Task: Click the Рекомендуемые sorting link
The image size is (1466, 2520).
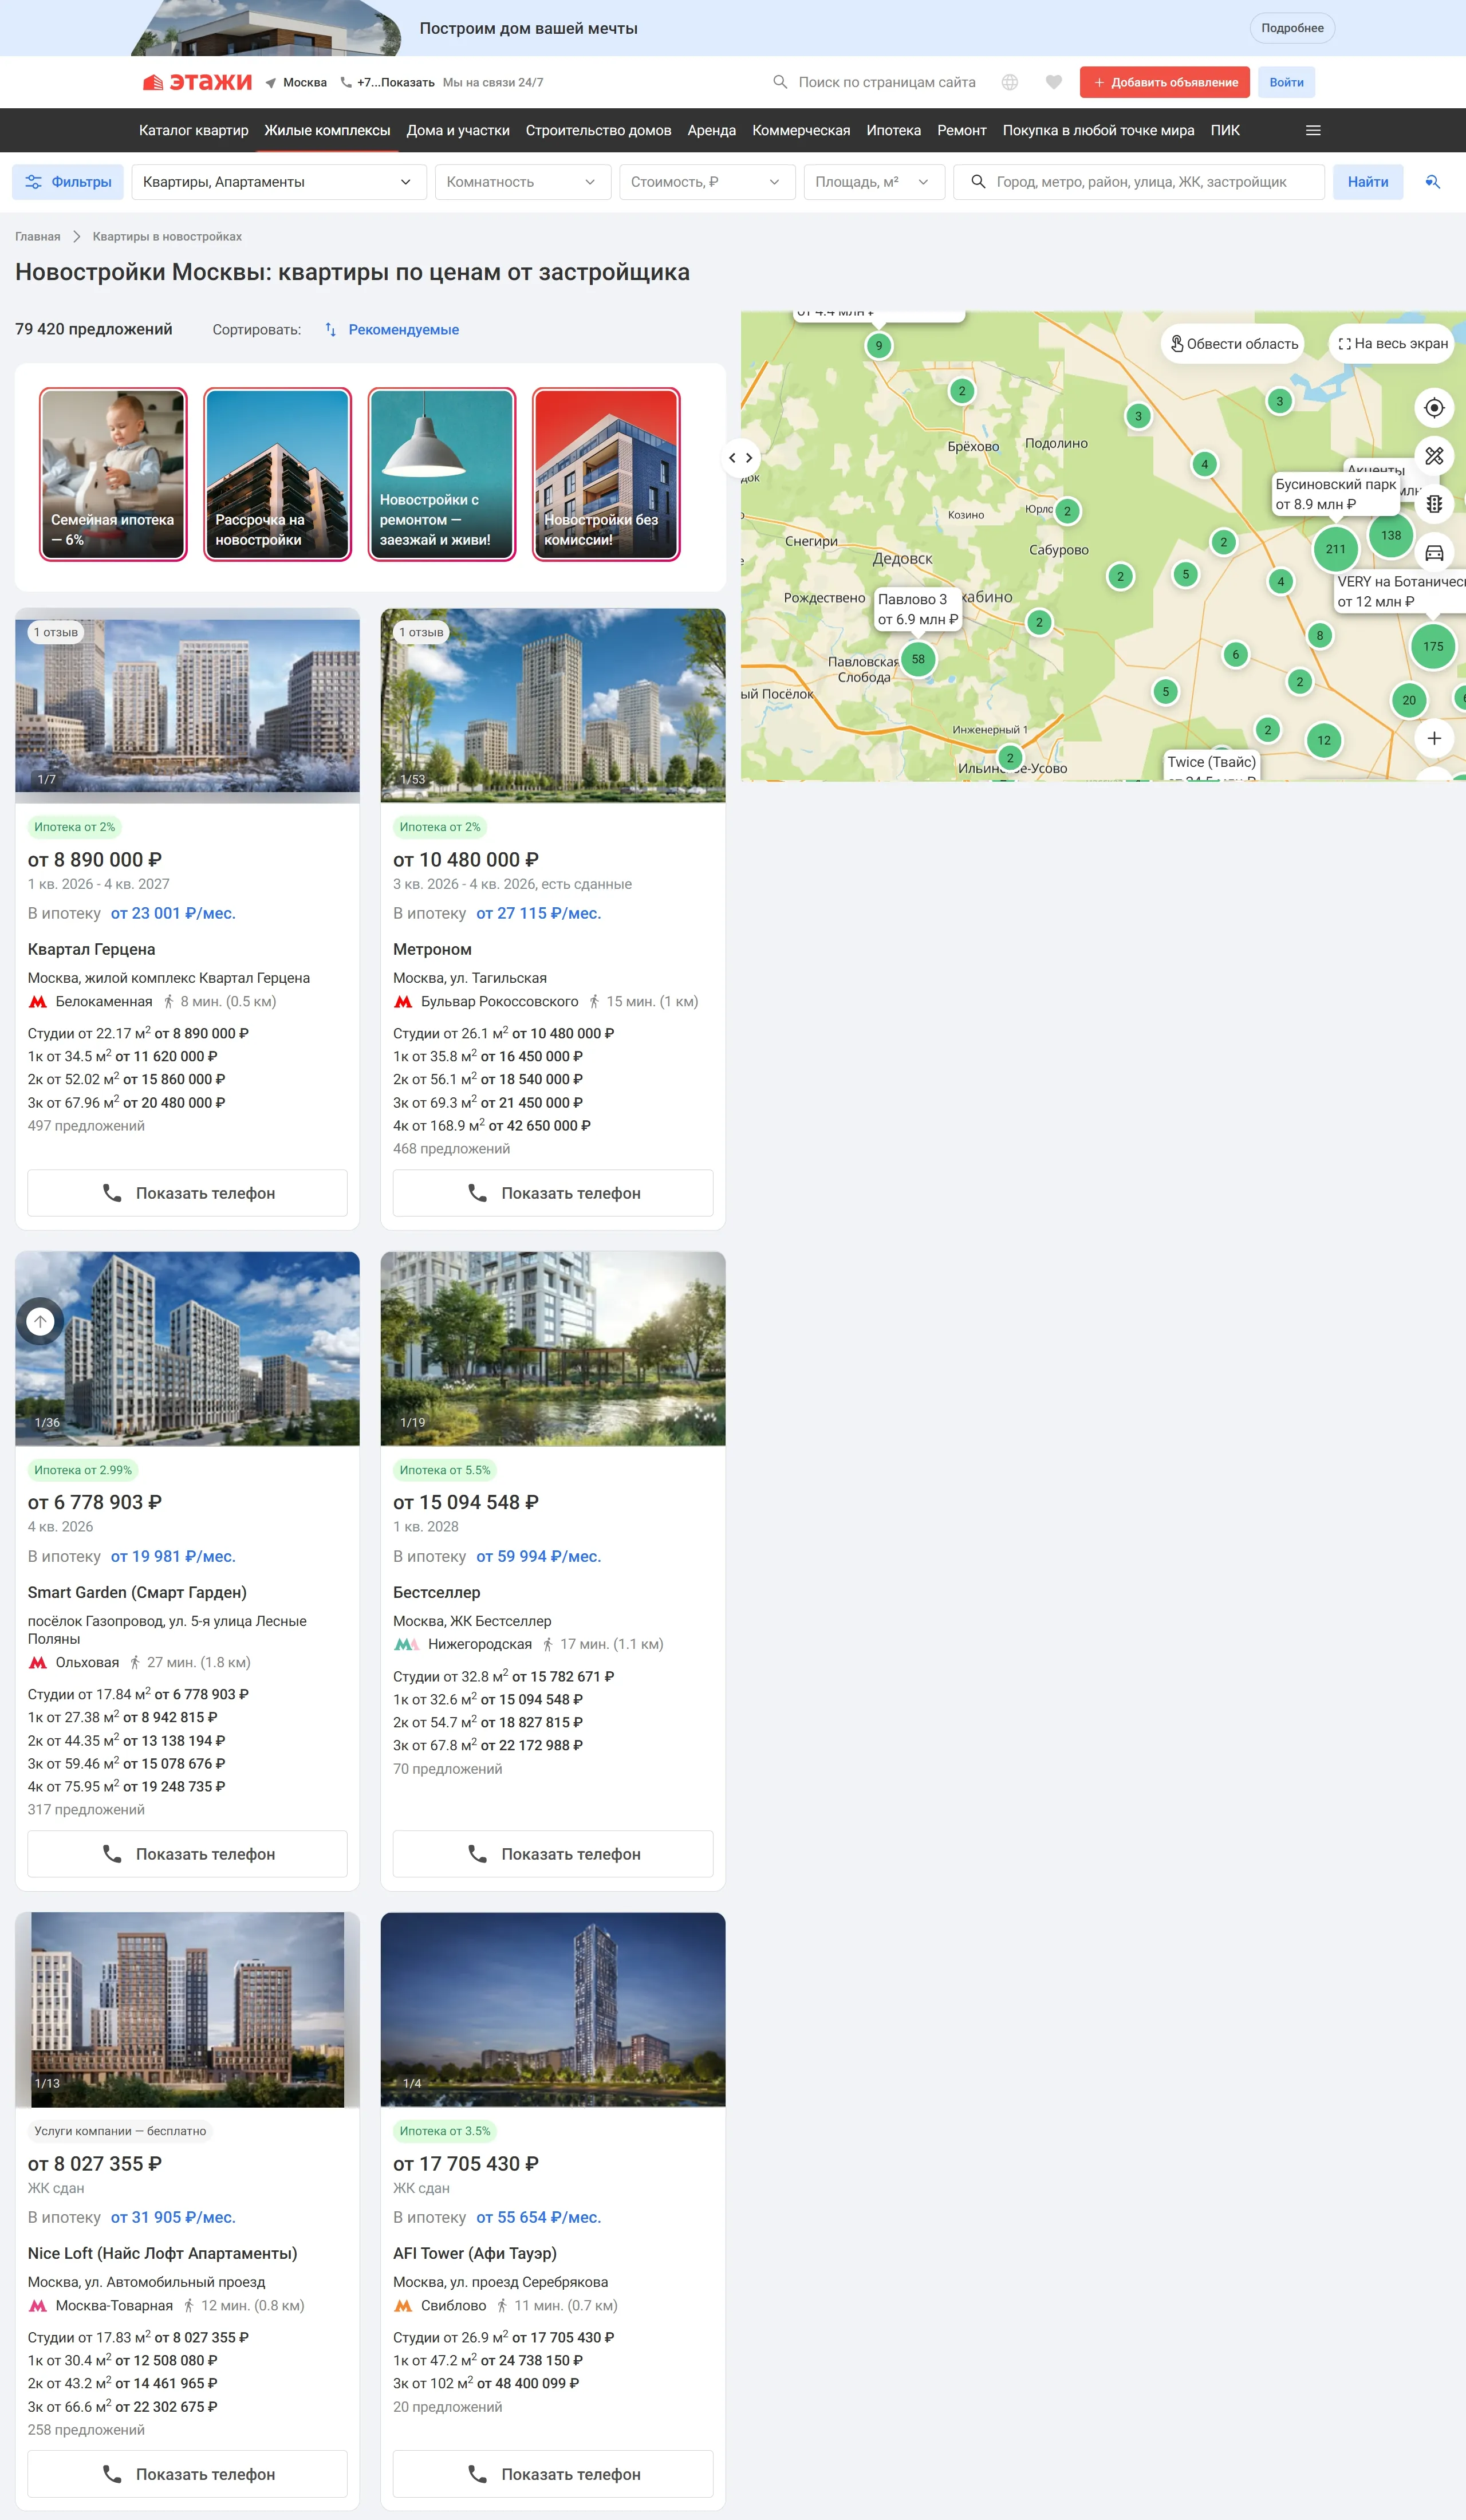Action: coord(403,330)
